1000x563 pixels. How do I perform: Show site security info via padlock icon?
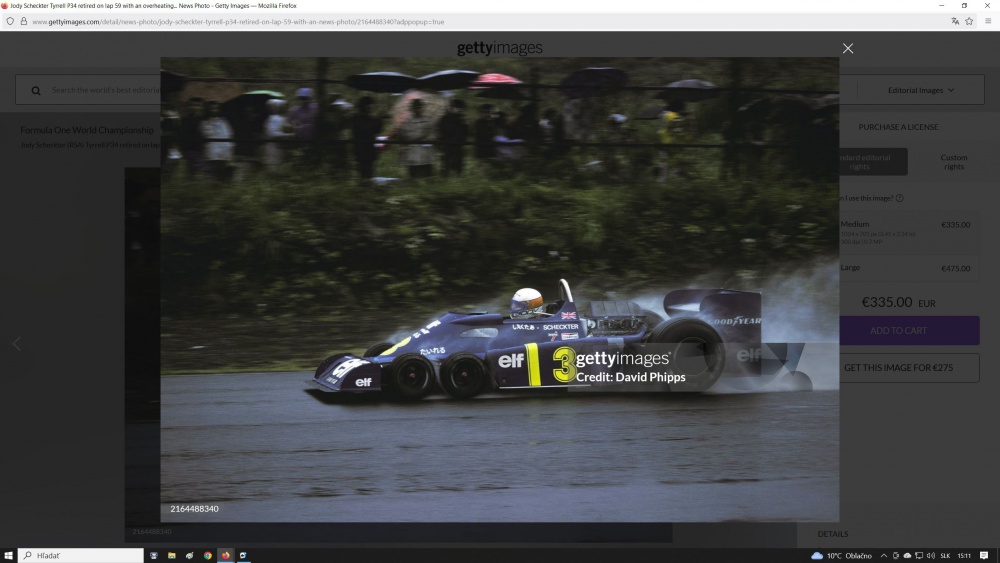click(x=24, y=21)
